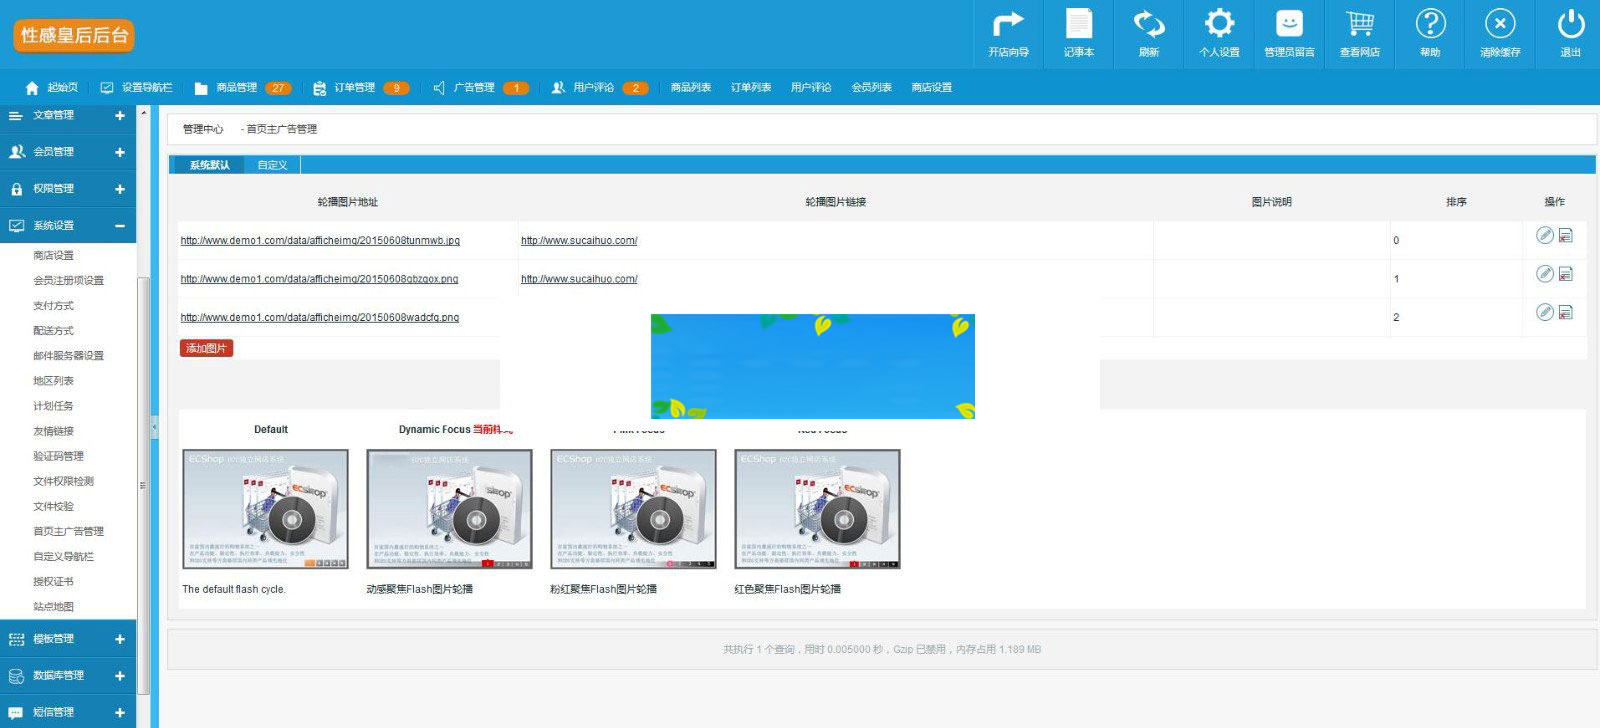Click edit icon for first carousel image row

click(x=1544, y=235)
